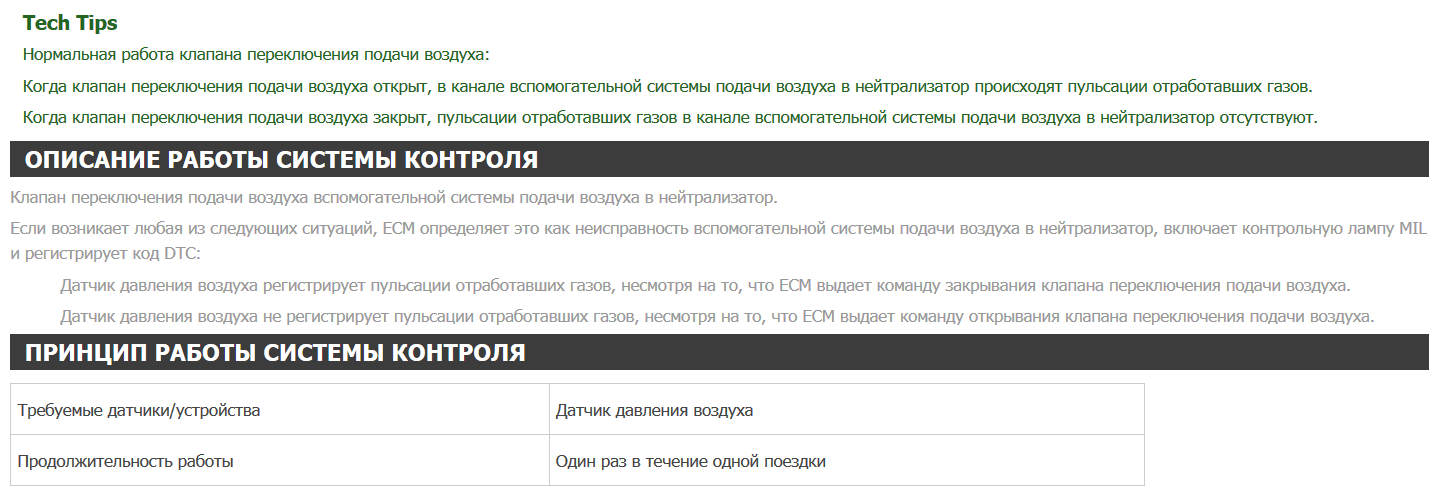The width and height of the screenshot is (1441, 491).
Task: Click table cell 'Датчик давления воздуха'
Action: [x=847, y=410]
